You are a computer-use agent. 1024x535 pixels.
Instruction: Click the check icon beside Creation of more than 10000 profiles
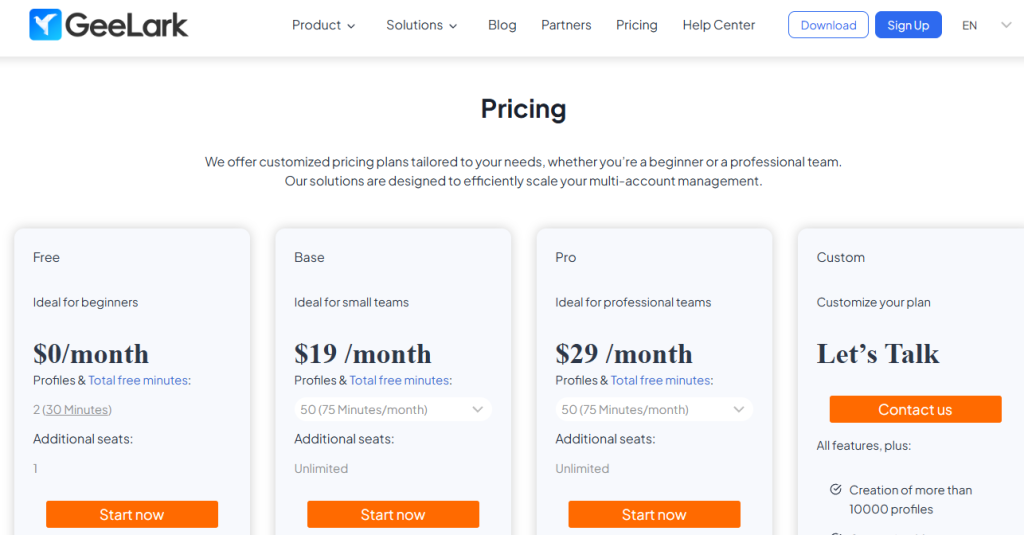point(835,489)
